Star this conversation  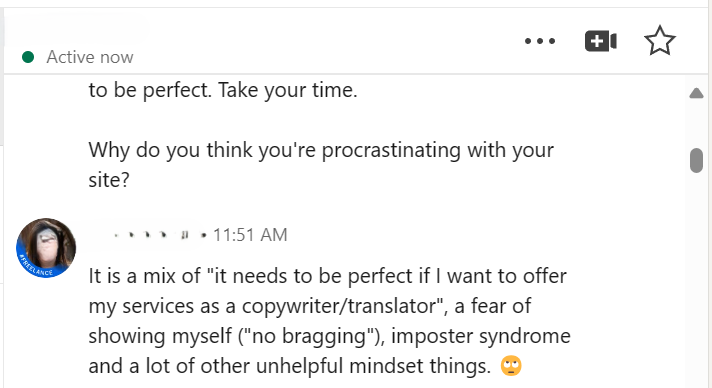660,41
